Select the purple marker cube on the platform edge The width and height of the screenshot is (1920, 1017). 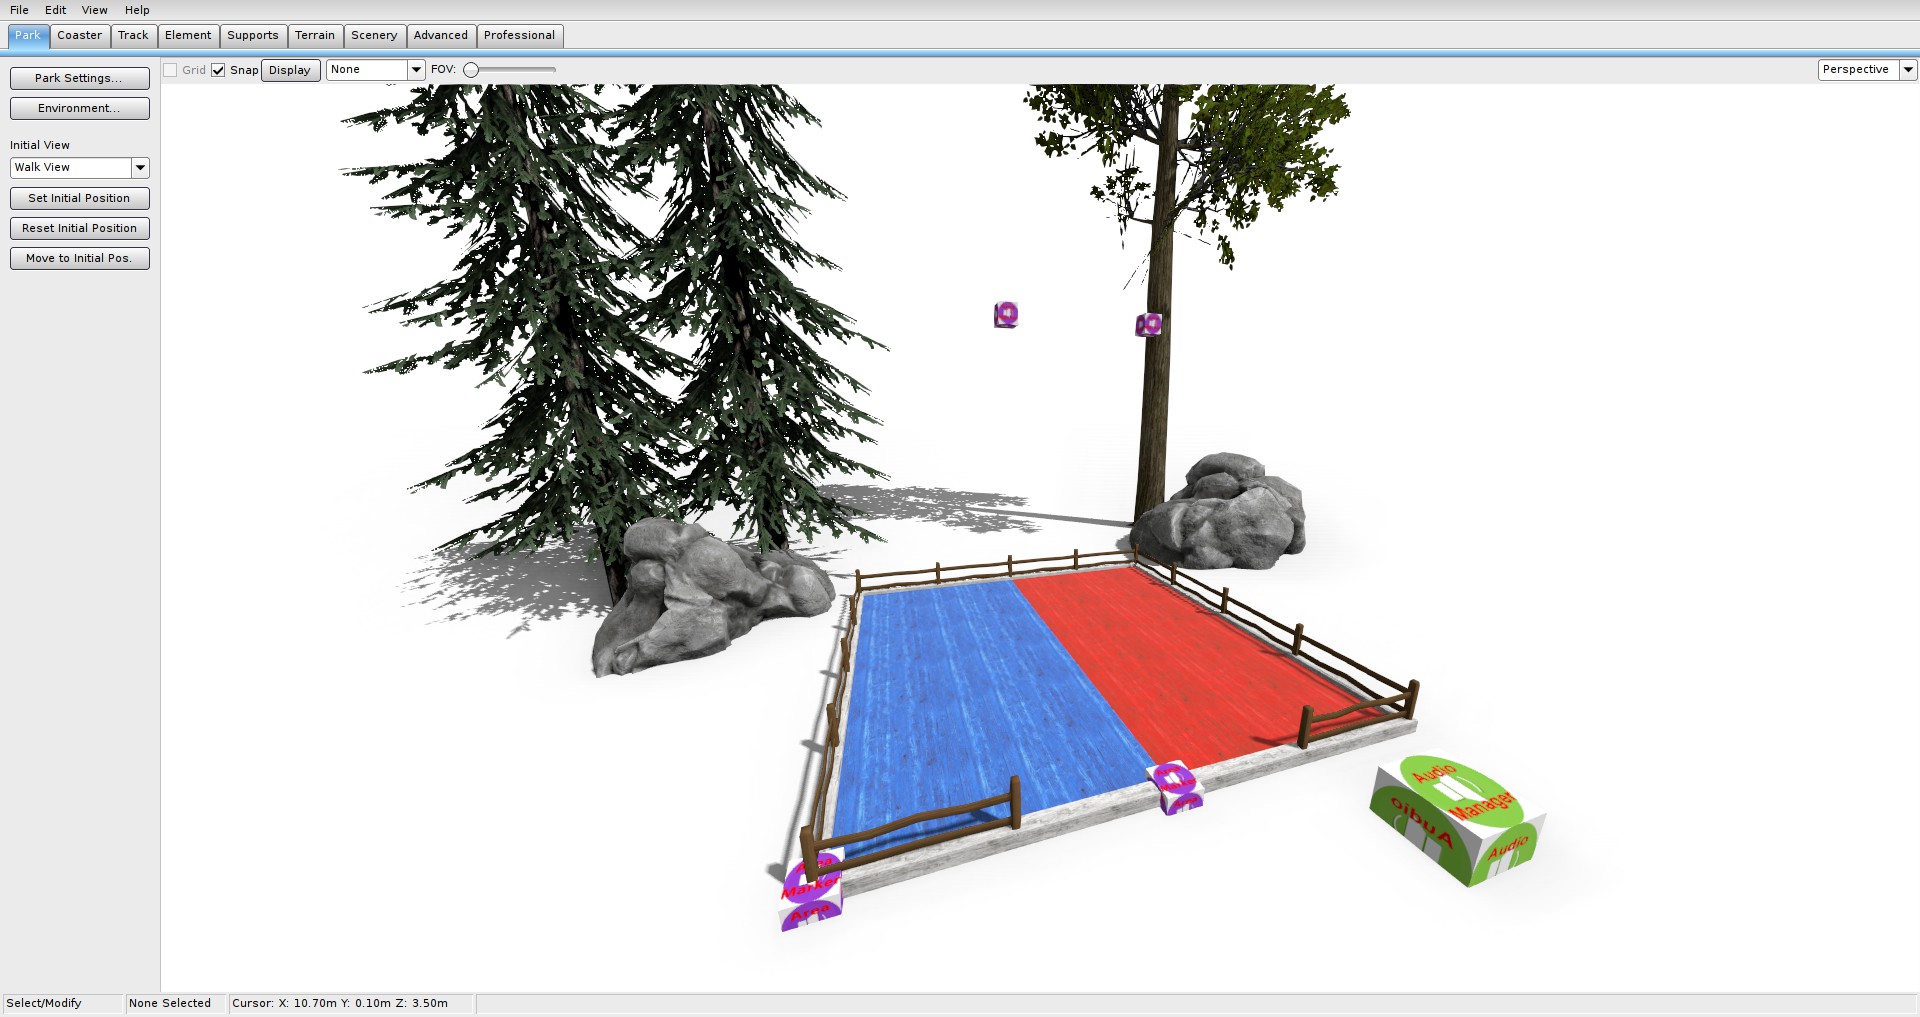click(1176, 788)
